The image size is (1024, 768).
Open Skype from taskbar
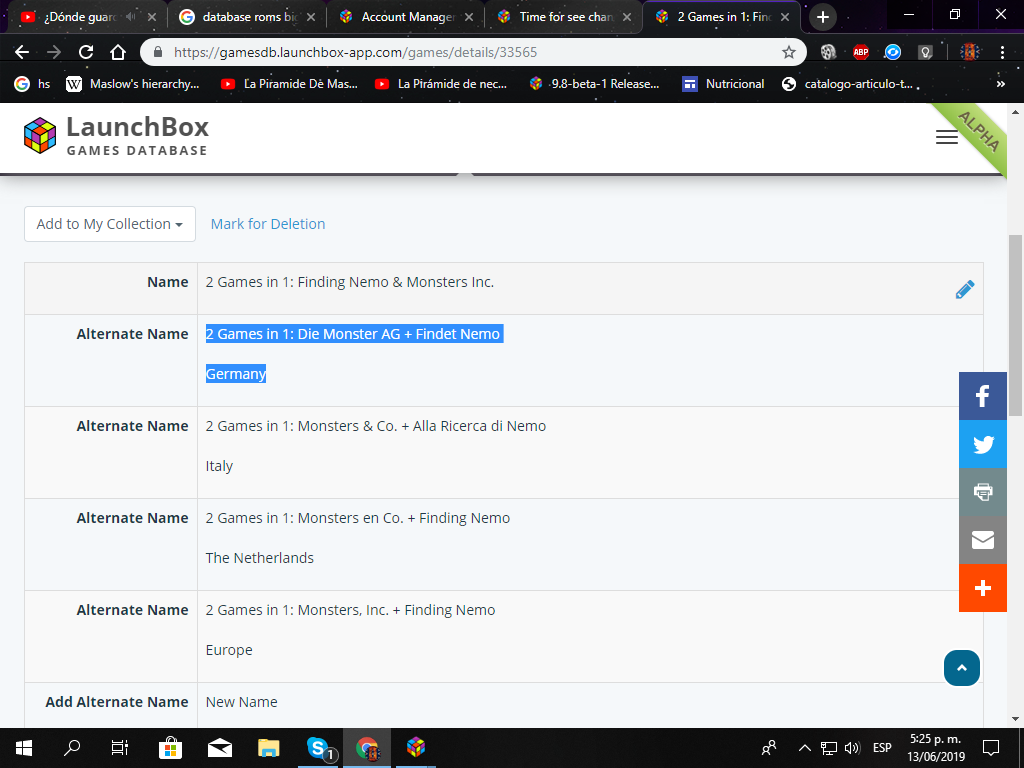click(x=318, y=748)
